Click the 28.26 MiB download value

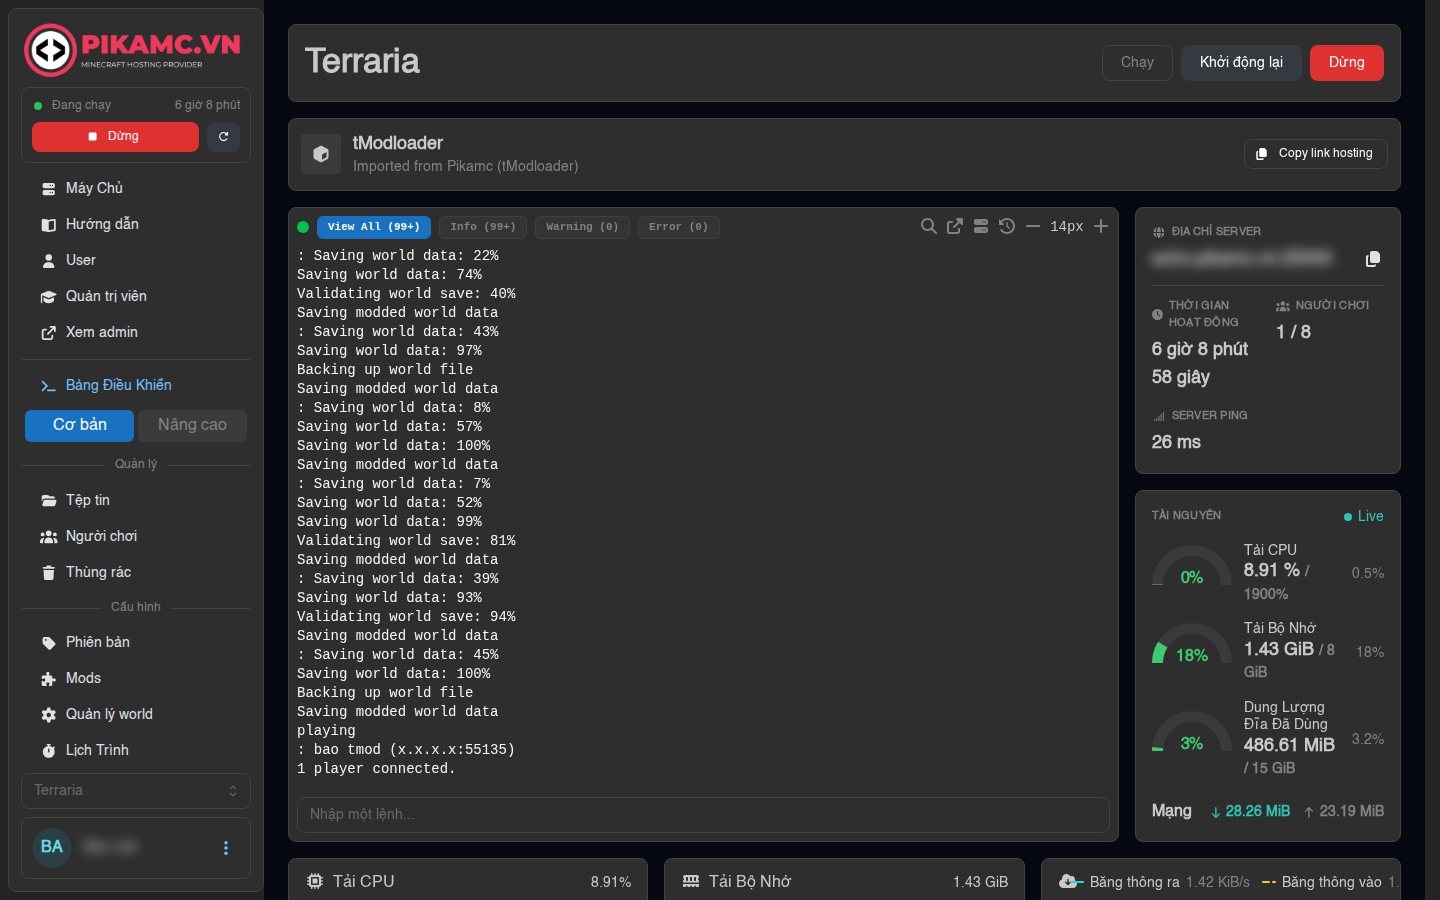tap(1250, 812)
